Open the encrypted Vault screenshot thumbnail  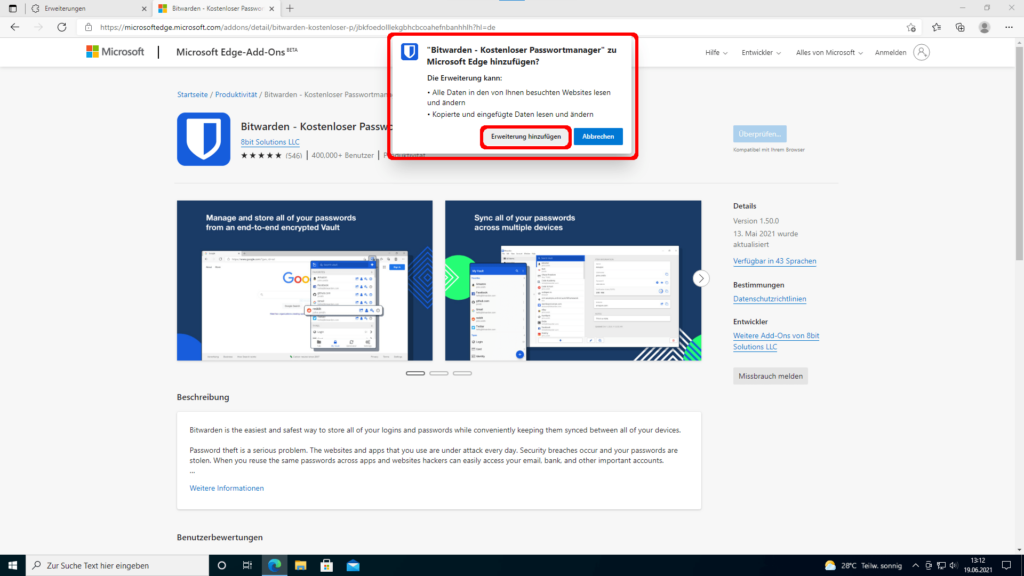pos(304,281)
